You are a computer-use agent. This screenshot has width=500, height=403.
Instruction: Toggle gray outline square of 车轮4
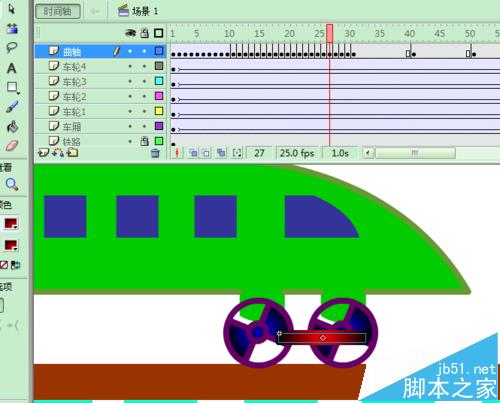[x=159, y=66]
